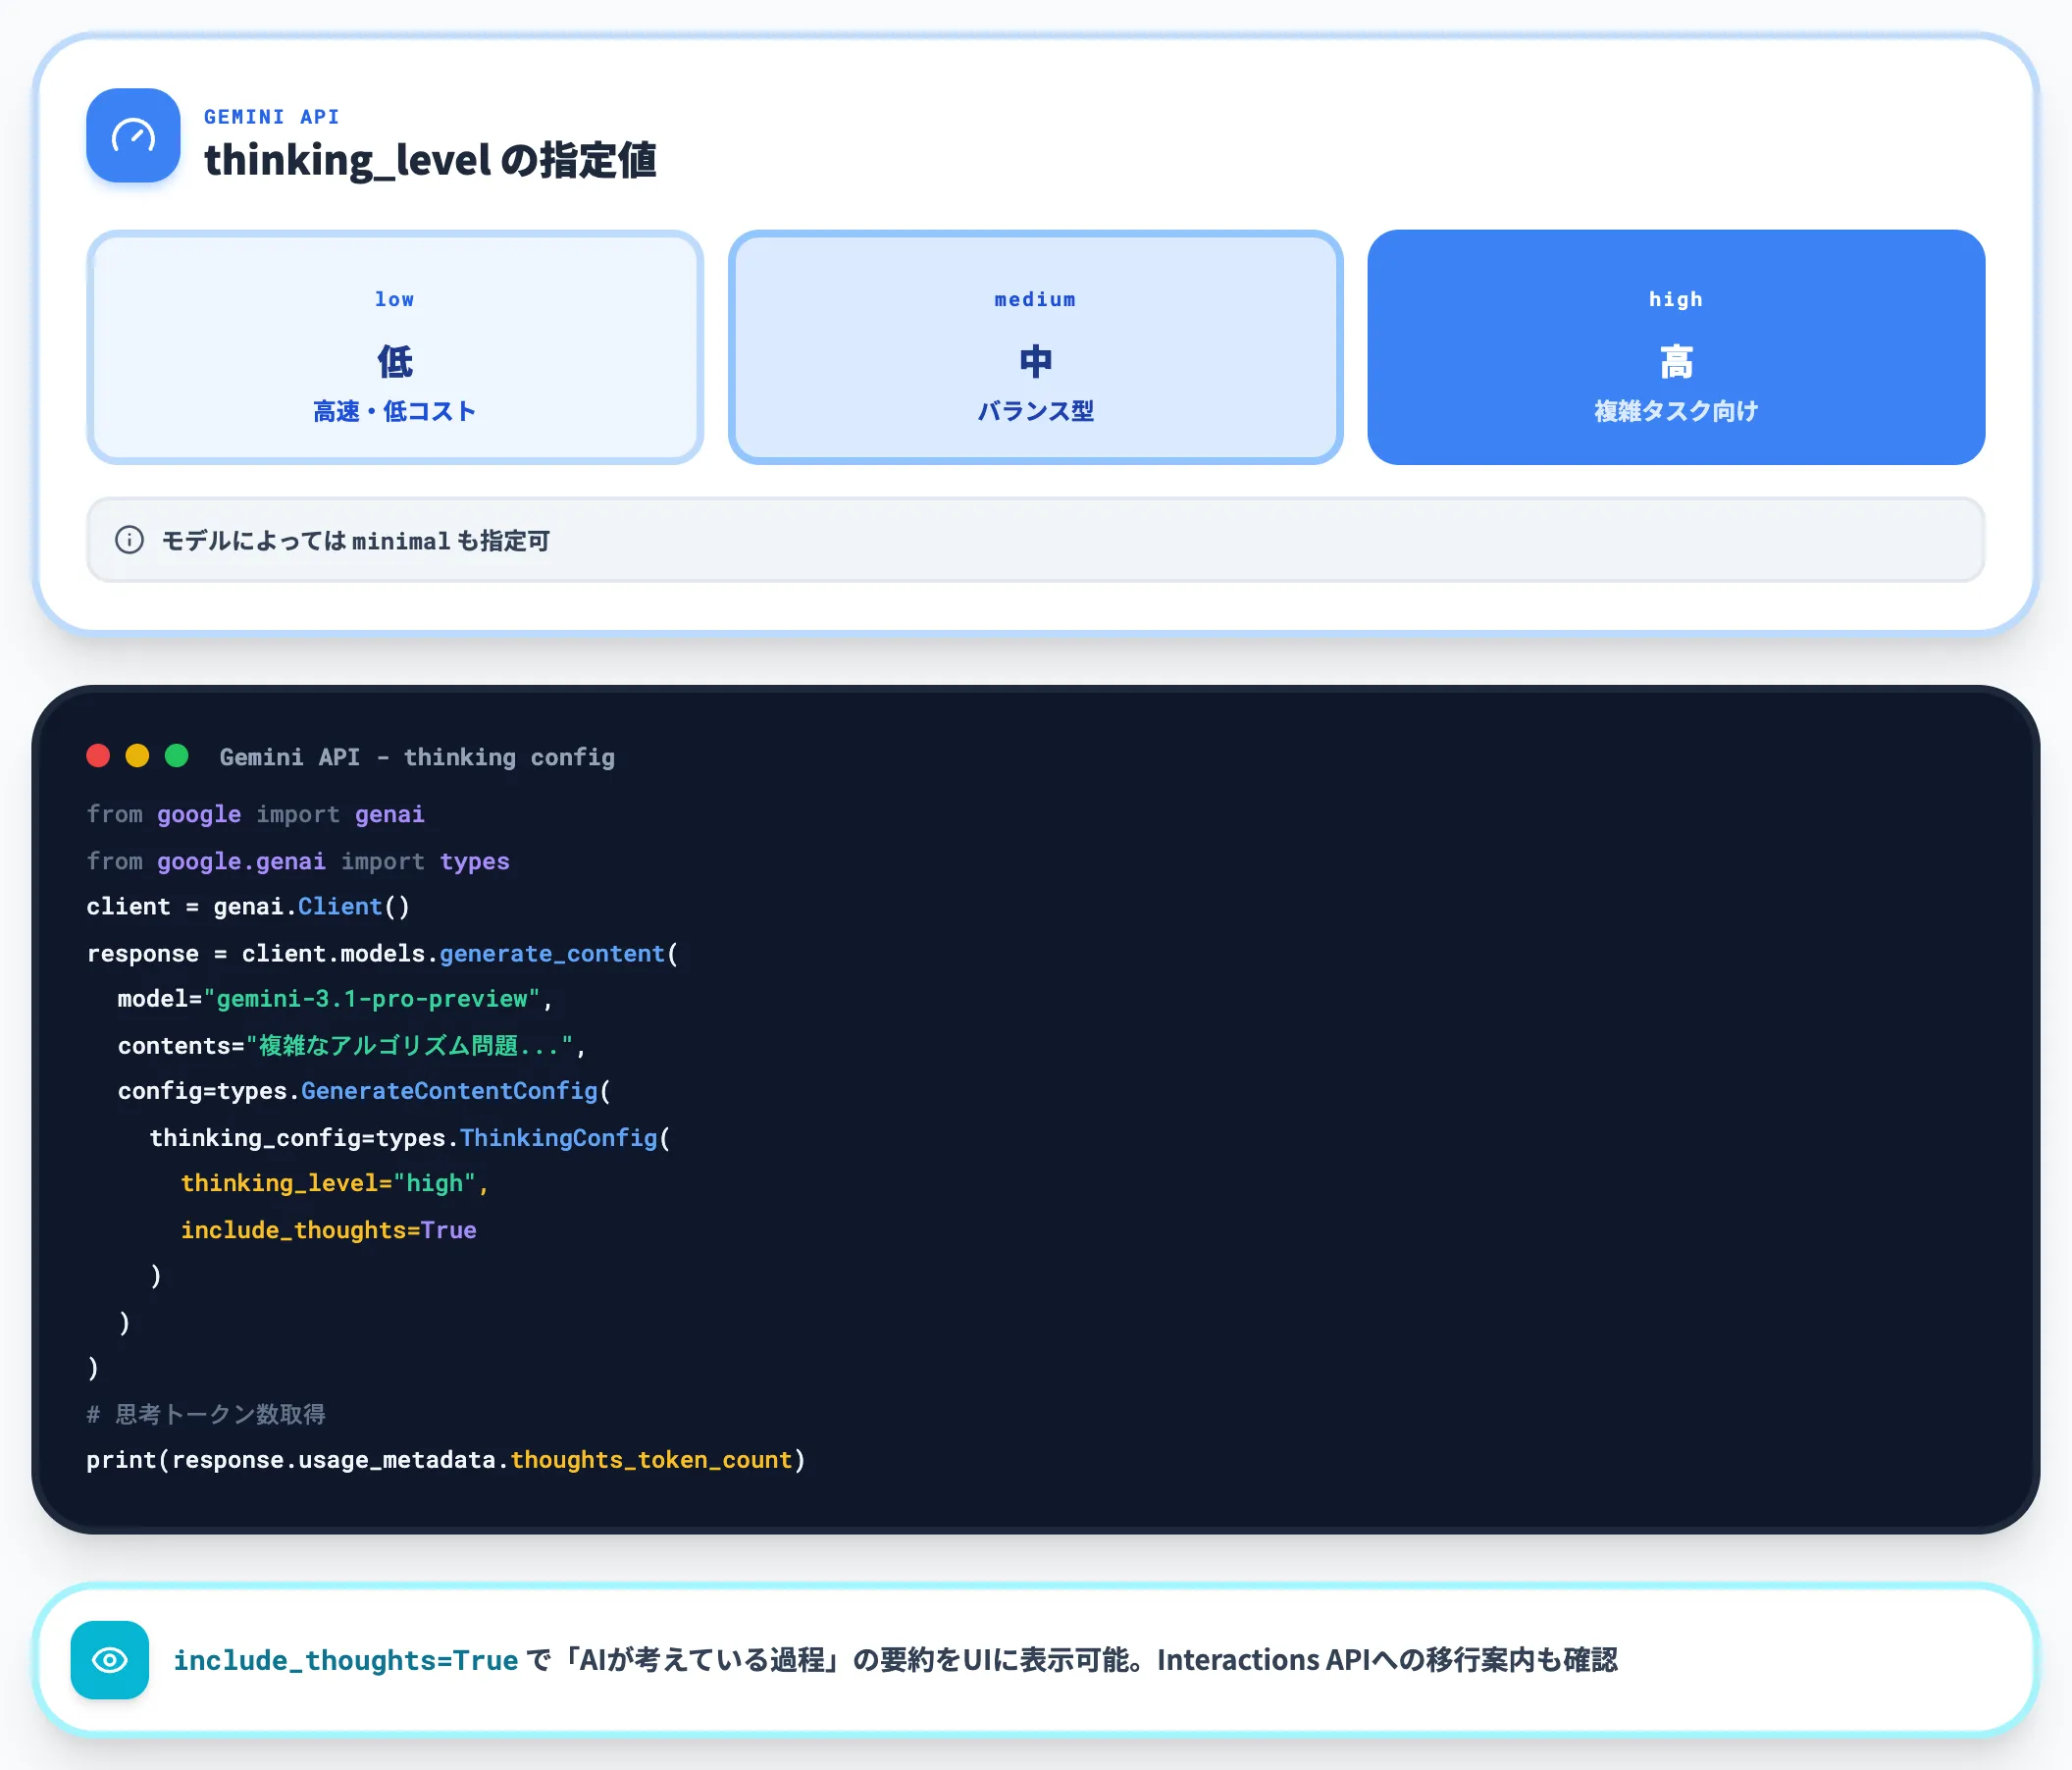Click the '複雑タスク向け' caption
Image resolution: width=2072 pixels, height=1770 pixels.
tap(1676, 411)
